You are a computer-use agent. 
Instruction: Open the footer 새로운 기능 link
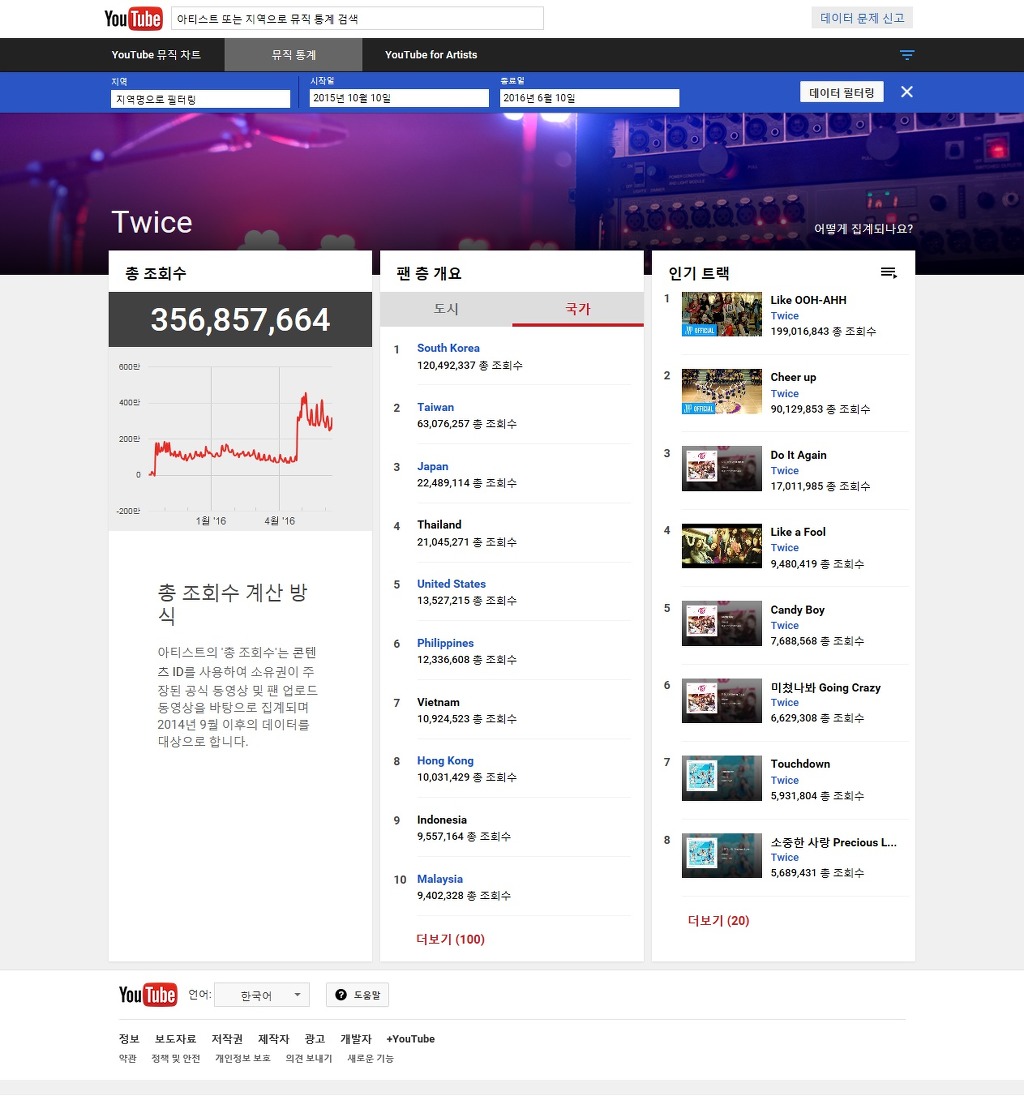(x=370, y=1058)
